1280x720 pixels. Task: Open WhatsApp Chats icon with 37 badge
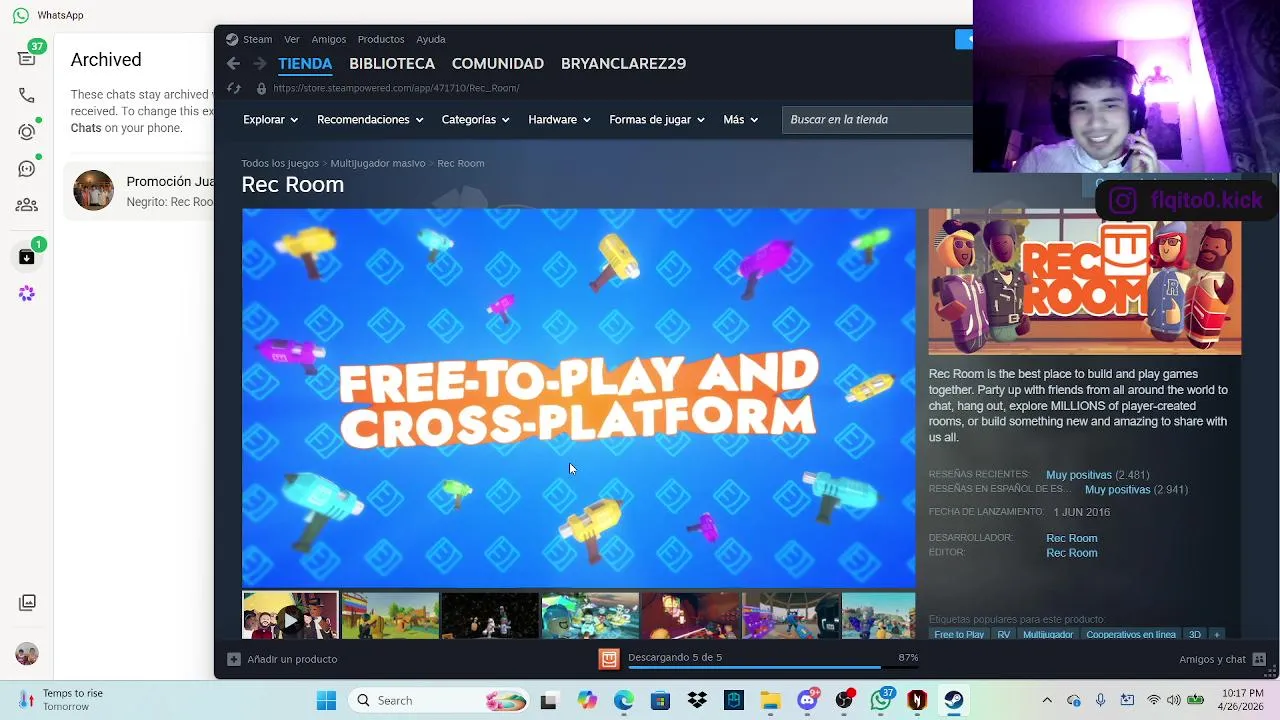click(x=27, y=57)
